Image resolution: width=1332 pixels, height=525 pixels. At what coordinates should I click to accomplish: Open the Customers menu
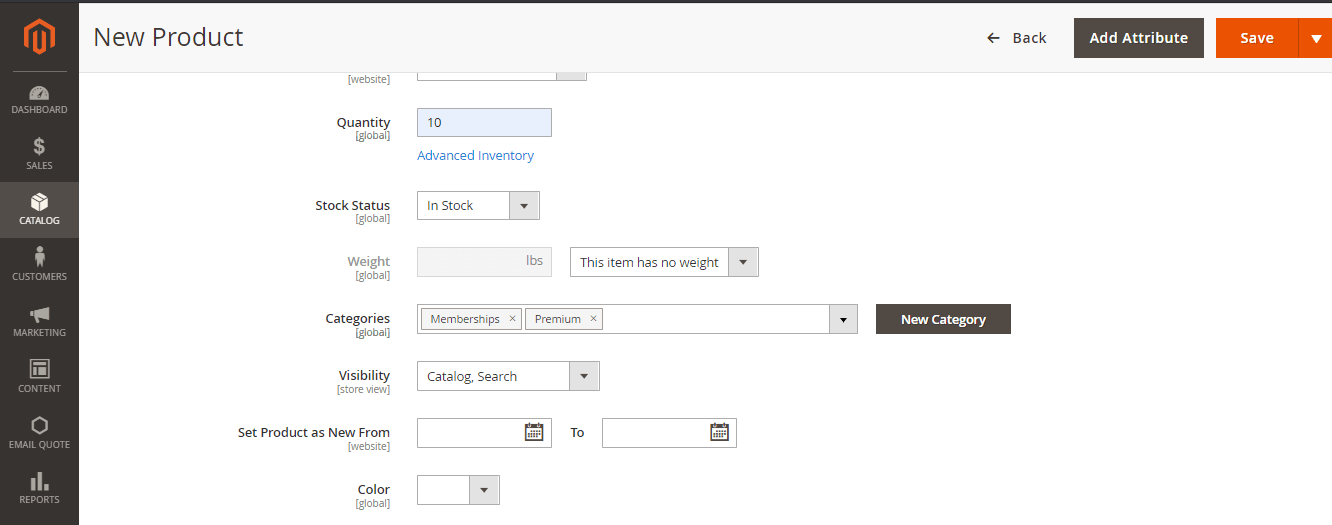pos(39,265)
